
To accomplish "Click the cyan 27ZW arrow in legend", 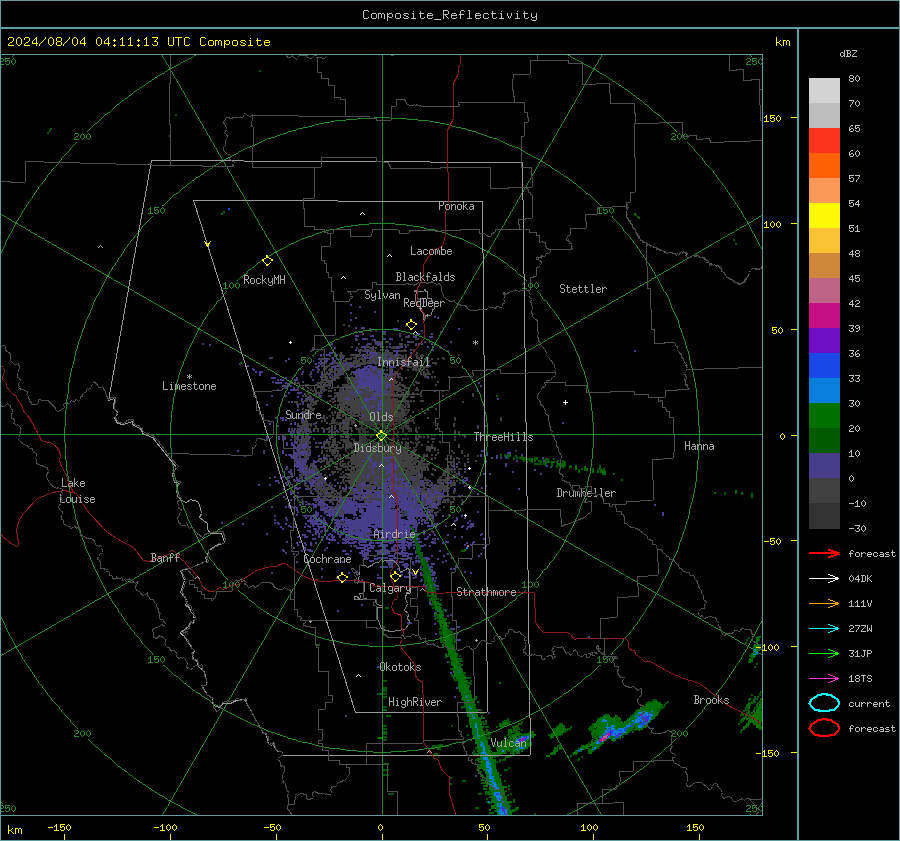I will [x=824, y=629].
